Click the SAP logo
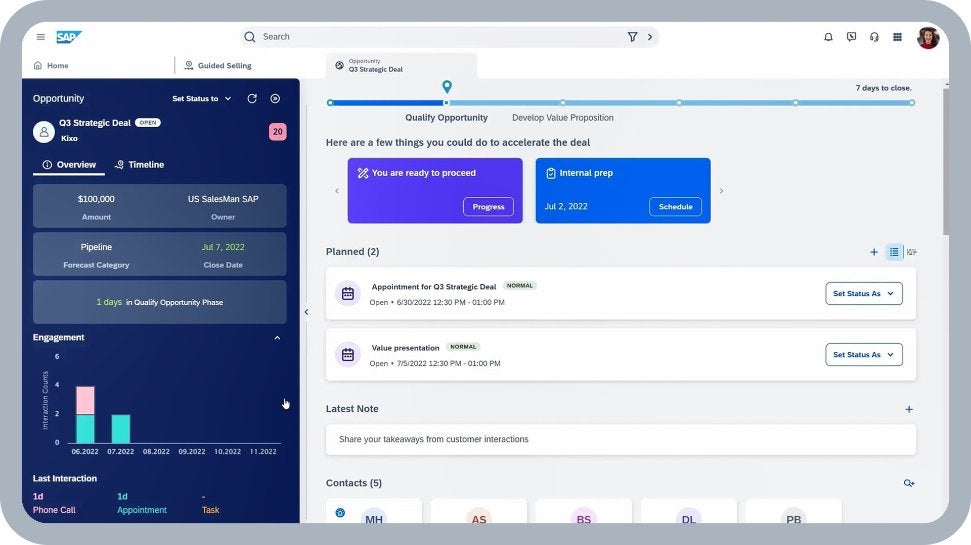The height and width of the screenshot is (545, 971). [69, 37]
